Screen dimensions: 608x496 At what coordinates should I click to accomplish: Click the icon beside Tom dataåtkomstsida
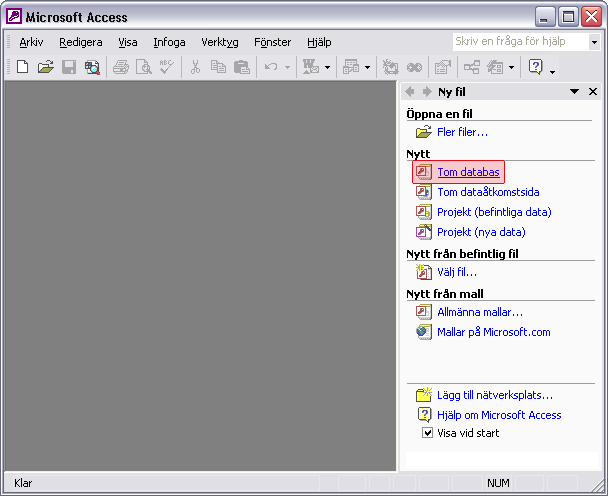pyautogui.click(x=423, y=192)
